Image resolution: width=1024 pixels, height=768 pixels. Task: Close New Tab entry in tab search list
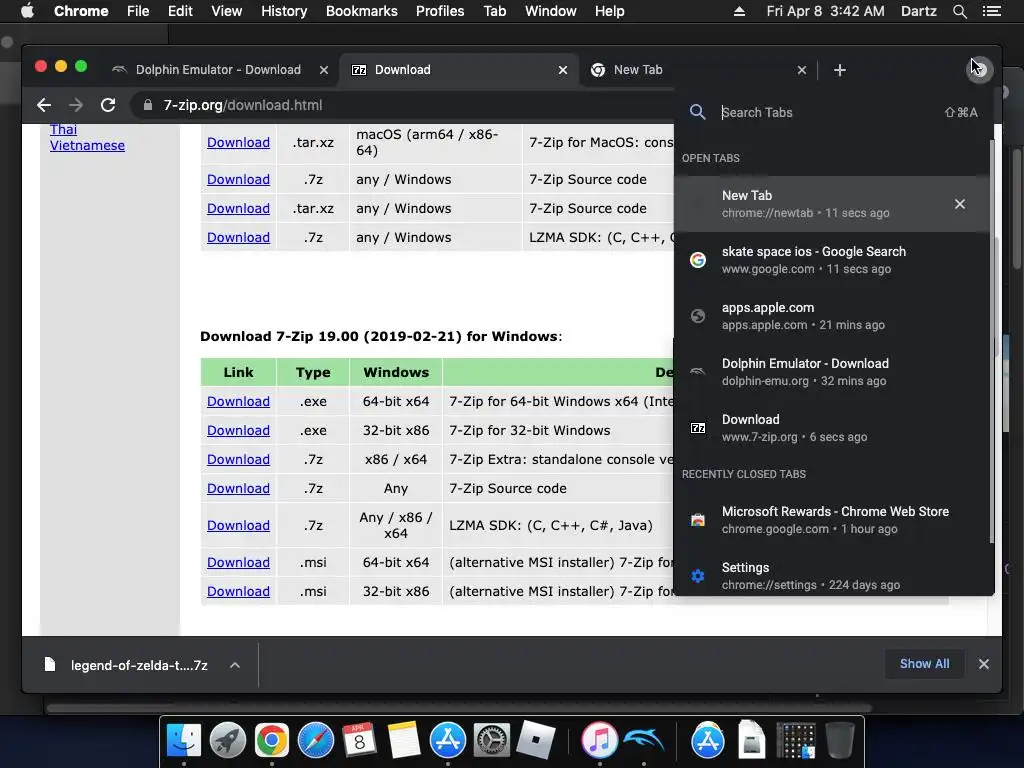[x=960, y=204]
